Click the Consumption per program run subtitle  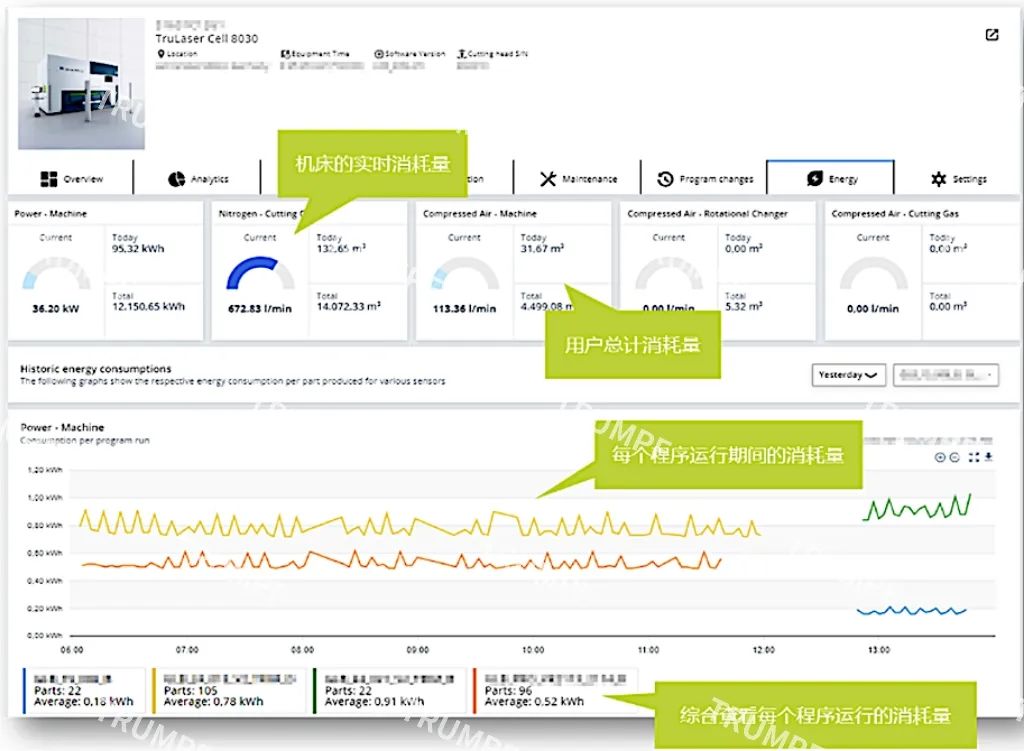pos(85,441)
